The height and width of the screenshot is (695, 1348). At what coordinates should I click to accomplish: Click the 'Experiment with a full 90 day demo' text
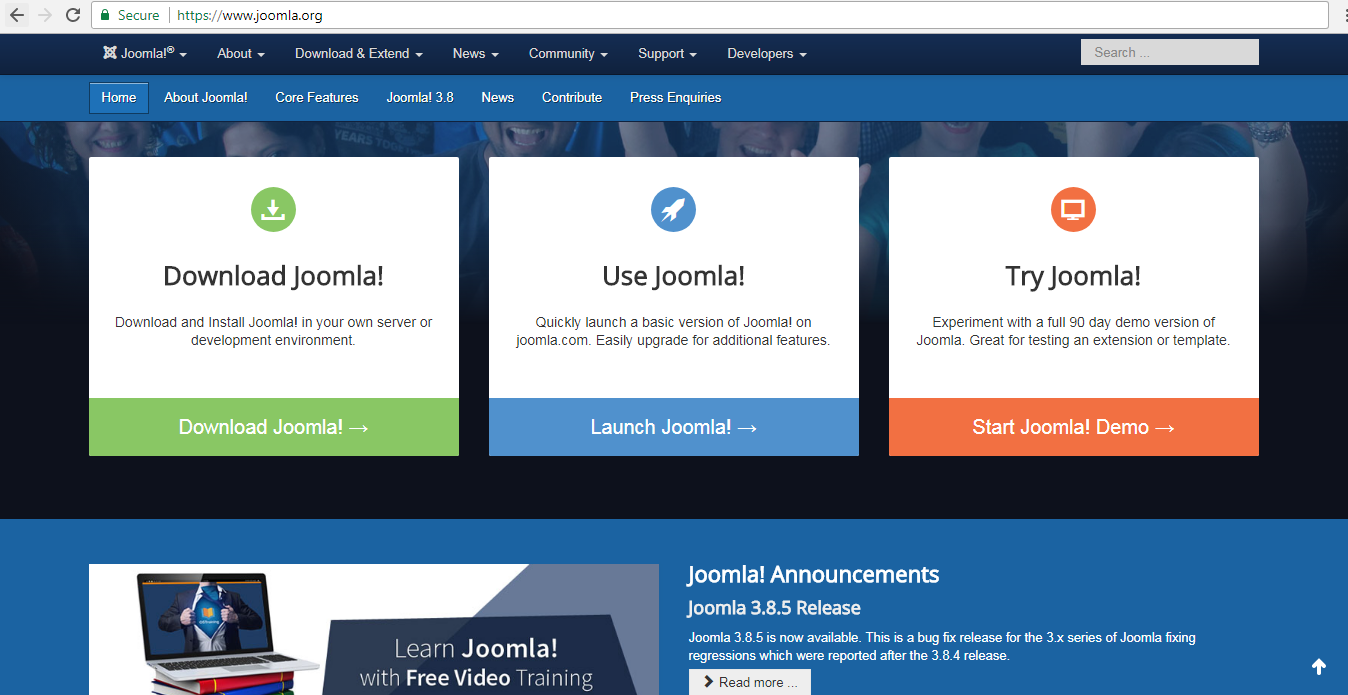[1073, 331]
